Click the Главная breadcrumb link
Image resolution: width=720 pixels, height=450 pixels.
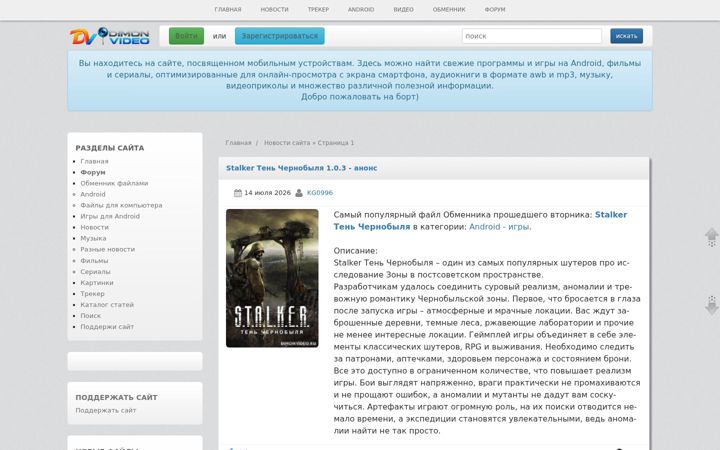pos(238,143)
